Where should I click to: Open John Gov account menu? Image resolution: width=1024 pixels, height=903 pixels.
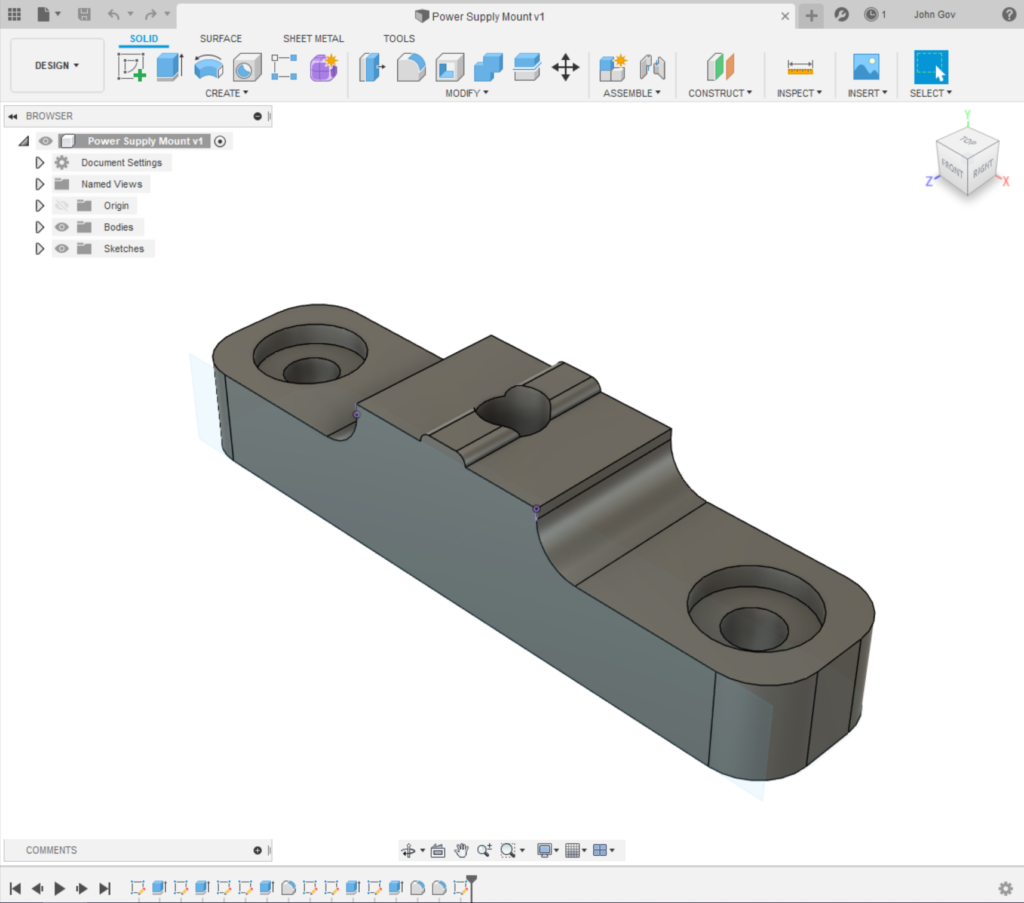click(935, 14)
